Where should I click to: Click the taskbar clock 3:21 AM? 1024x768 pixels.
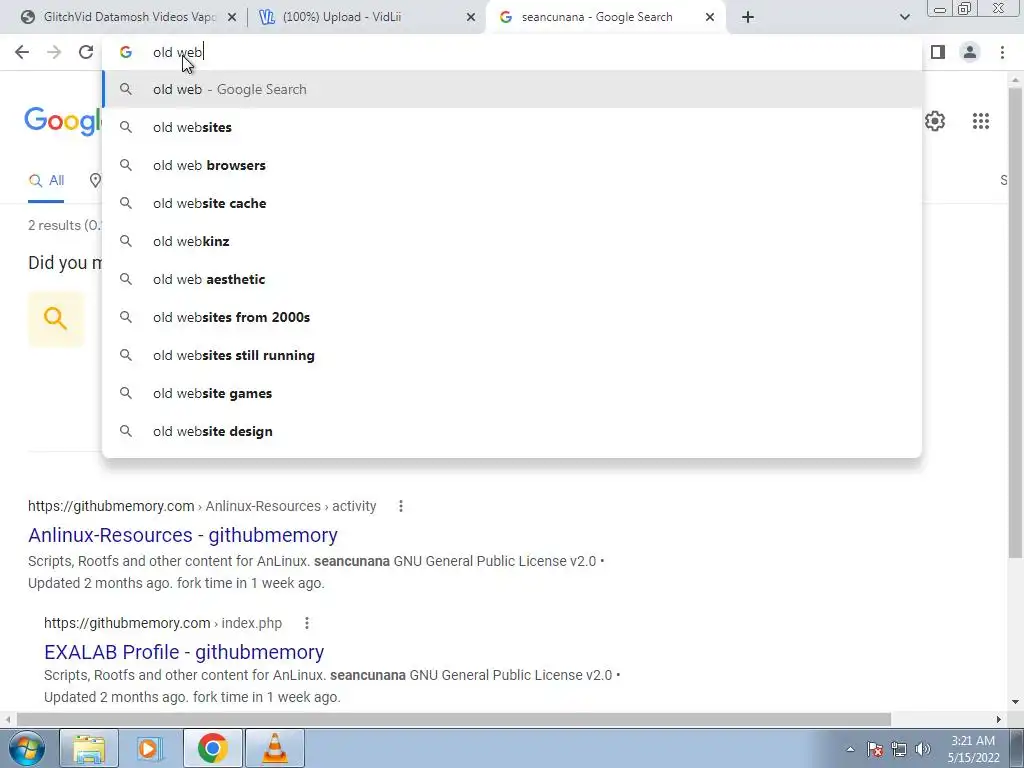[x=973, y=748]
